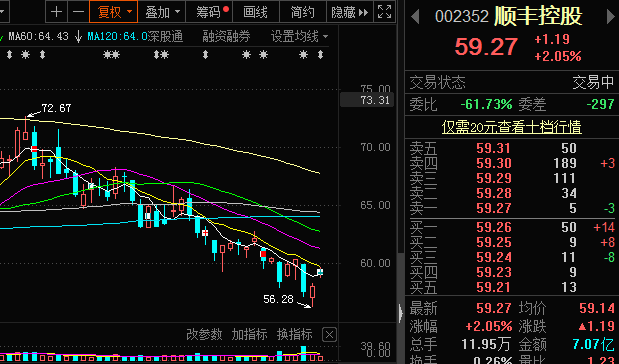Toggle the 筹码 chip distribution view

tap(209, 12)
